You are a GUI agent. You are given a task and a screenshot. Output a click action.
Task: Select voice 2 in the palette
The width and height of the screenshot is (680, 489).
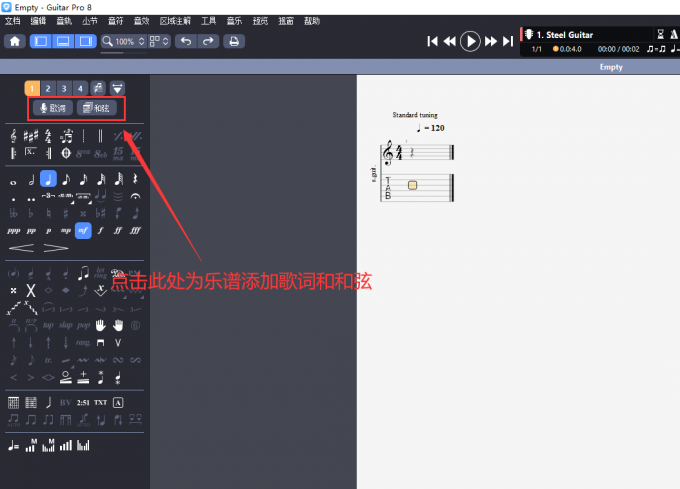(x=48, y=88)
